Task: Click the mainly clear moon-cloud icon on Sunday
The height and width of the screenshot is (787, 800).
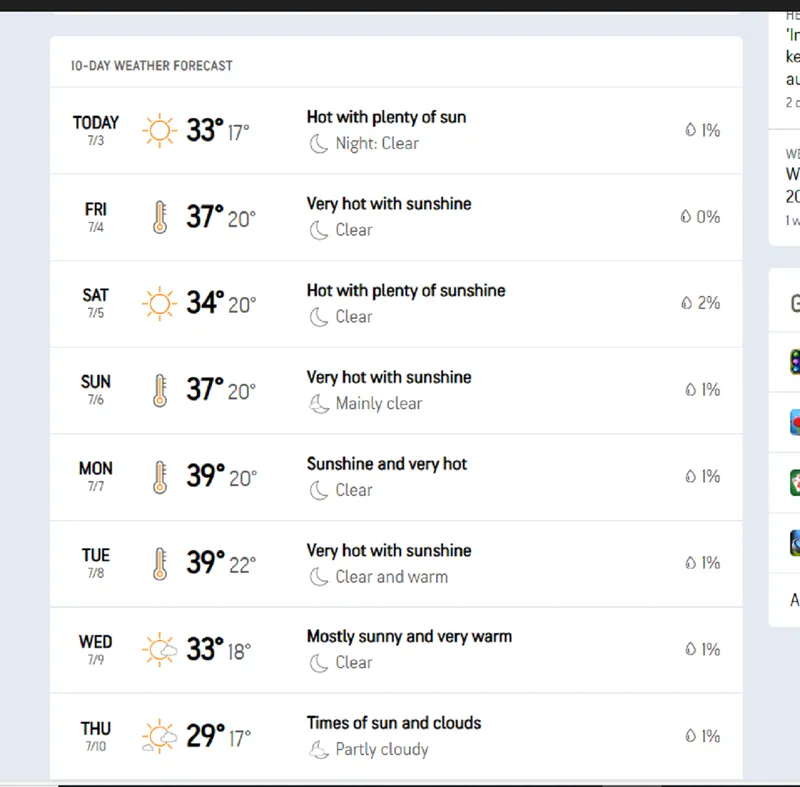Action: [x=319, y=404]
